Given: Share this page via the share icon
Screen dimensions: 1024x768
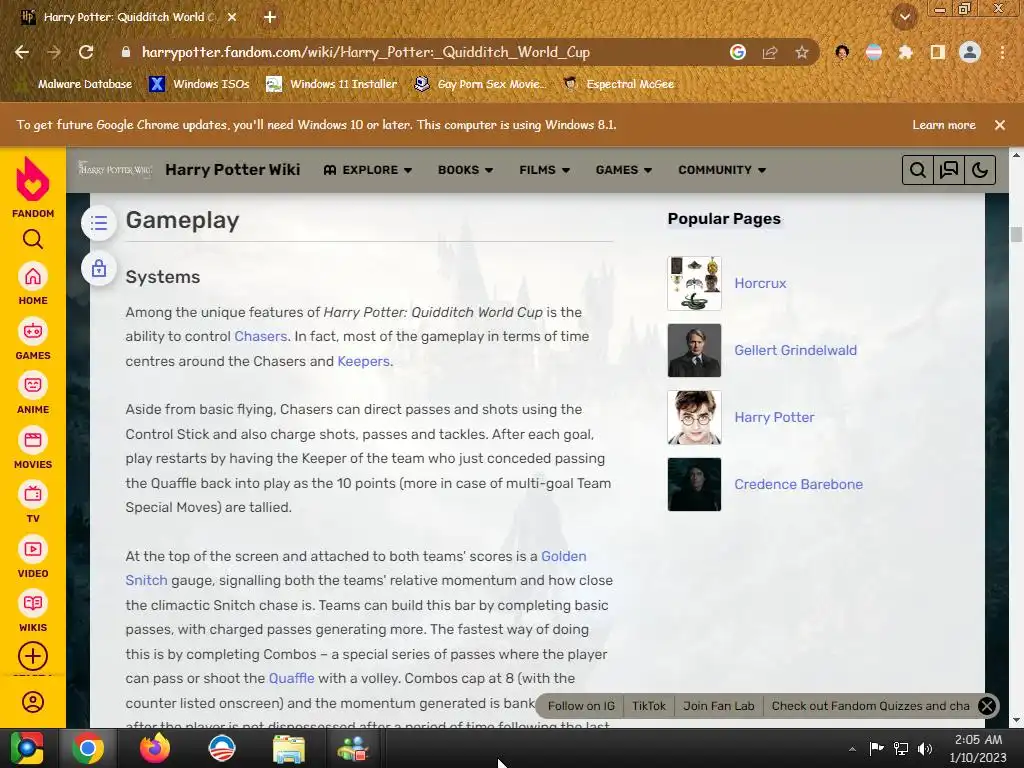Looking at the screenshot, I should tap(770, 52).
